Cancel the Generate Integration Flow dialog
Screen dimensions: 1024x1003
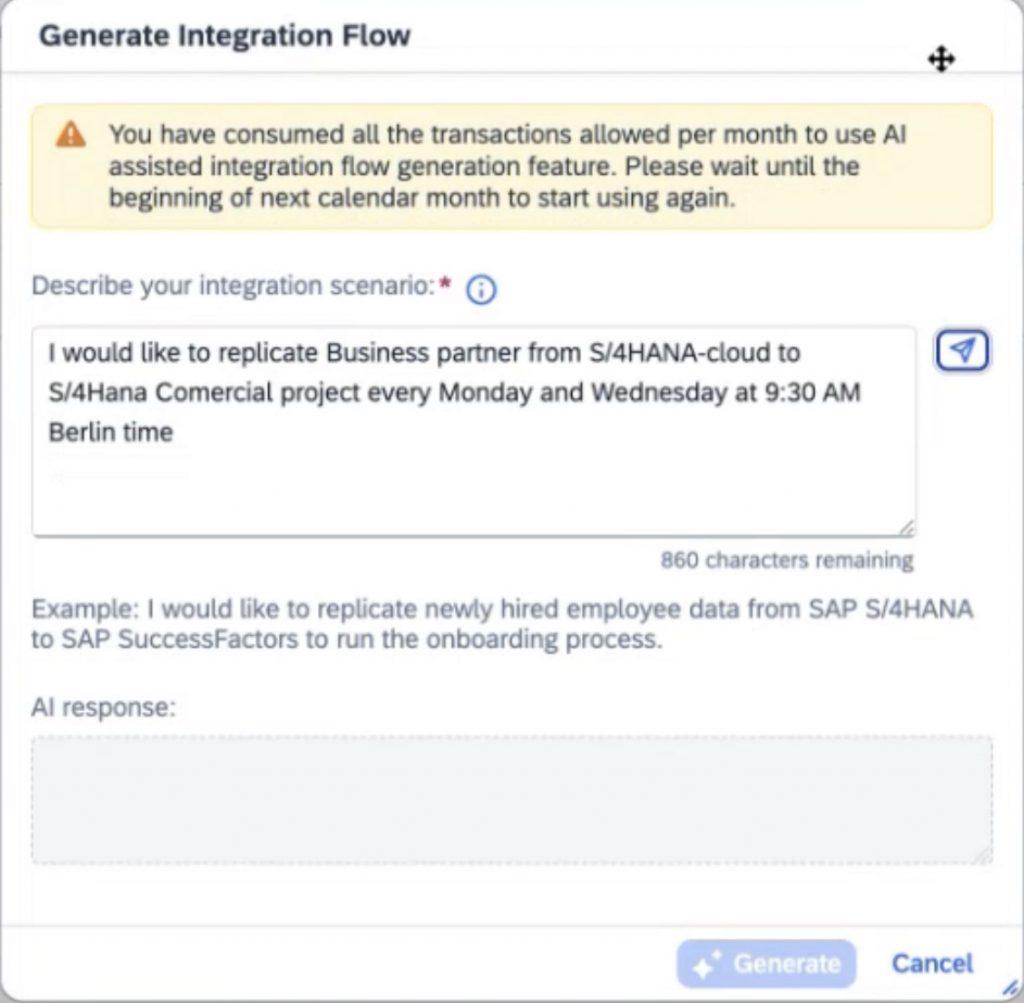point(932,964)
